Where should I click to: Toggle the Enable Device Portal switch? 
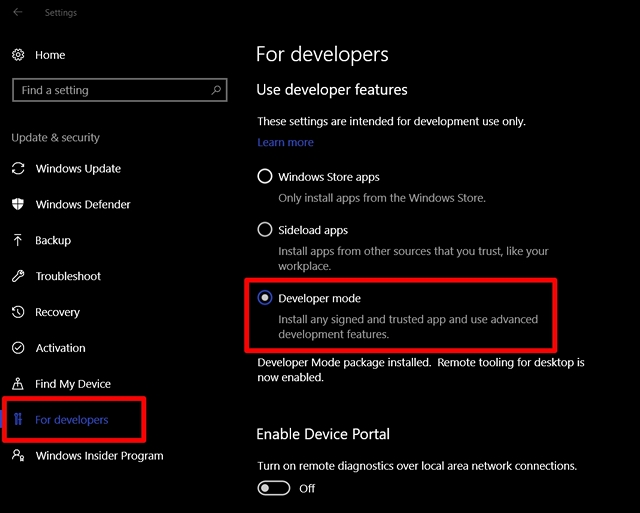[x=274, y=488]
